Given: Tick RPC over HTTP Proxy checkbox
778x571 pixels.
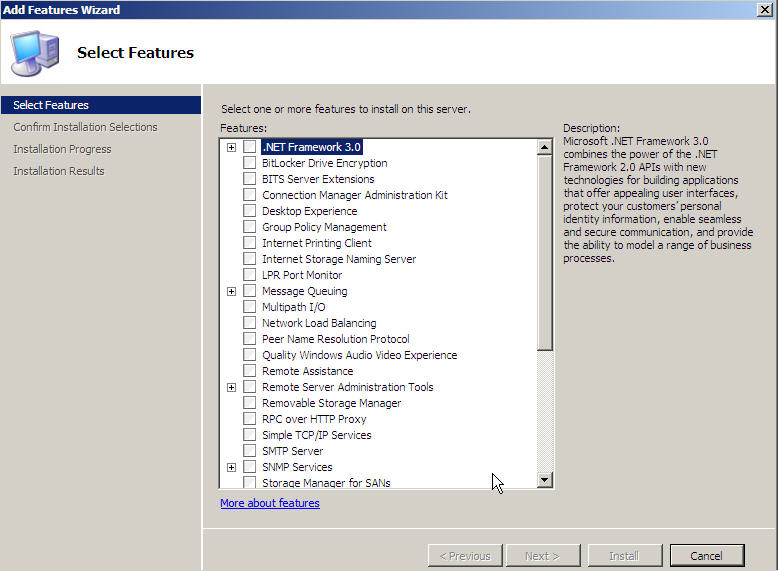Looking at the screenshot, I should tap(250, 419).
